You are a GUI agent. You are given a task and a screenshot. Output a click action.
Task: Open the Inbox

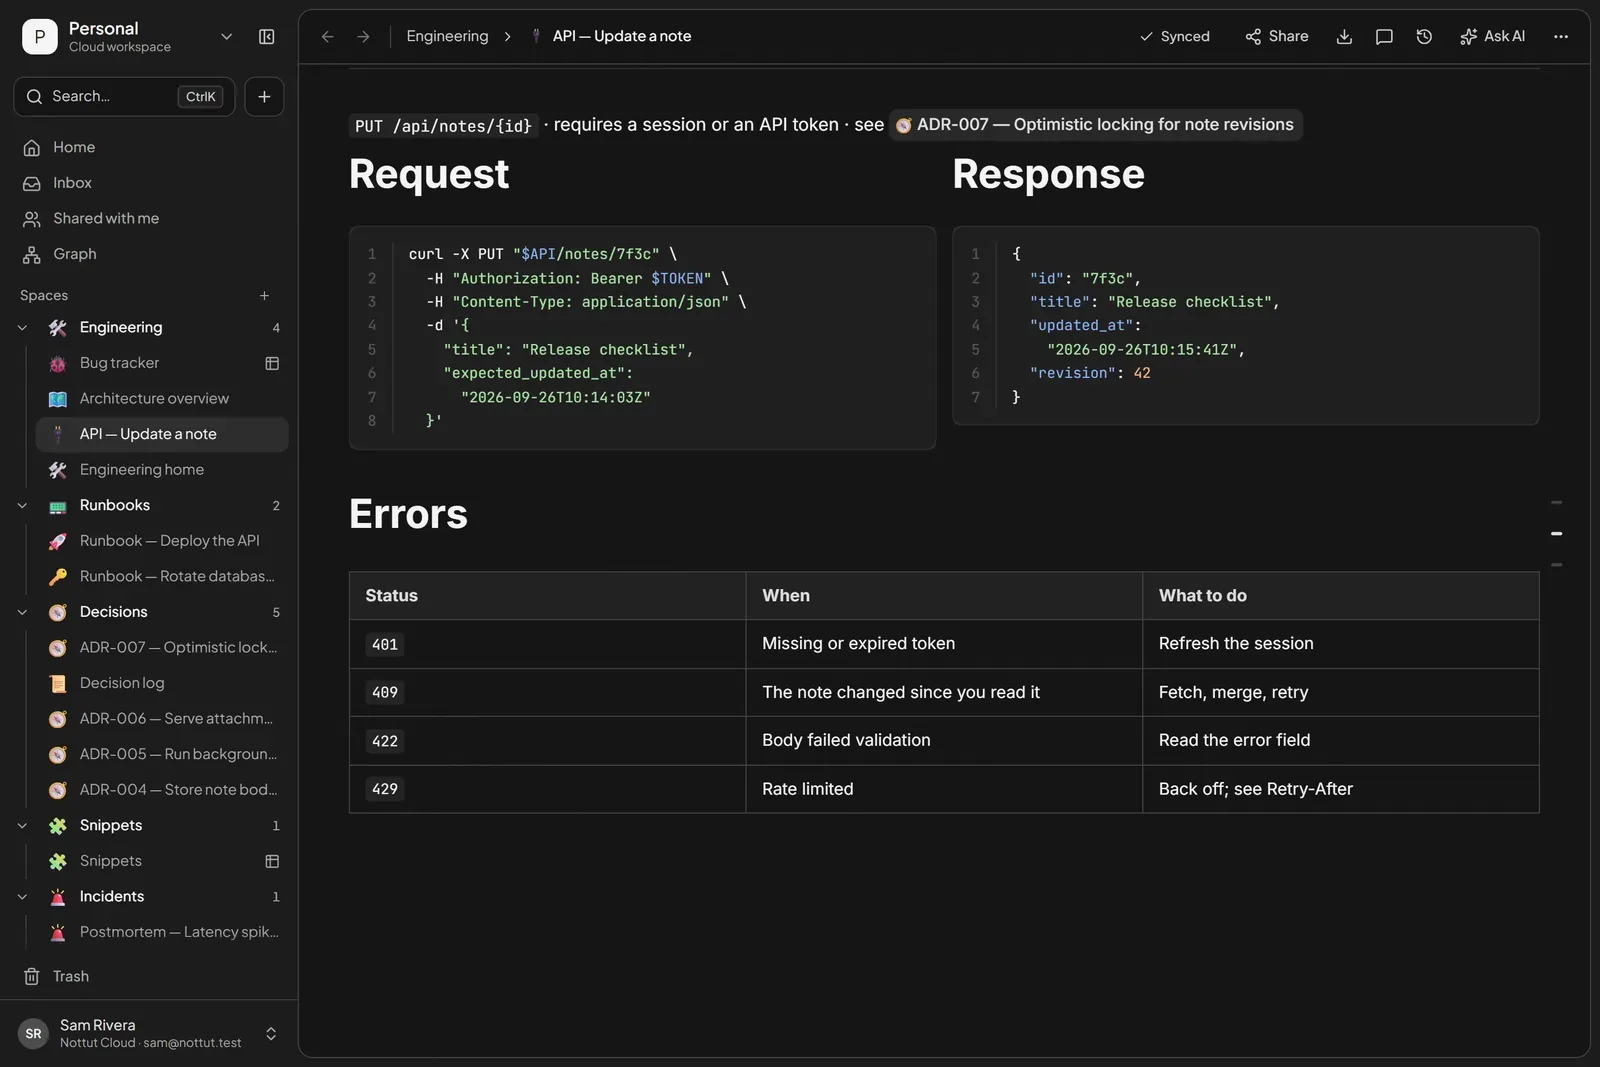point(149,184)
